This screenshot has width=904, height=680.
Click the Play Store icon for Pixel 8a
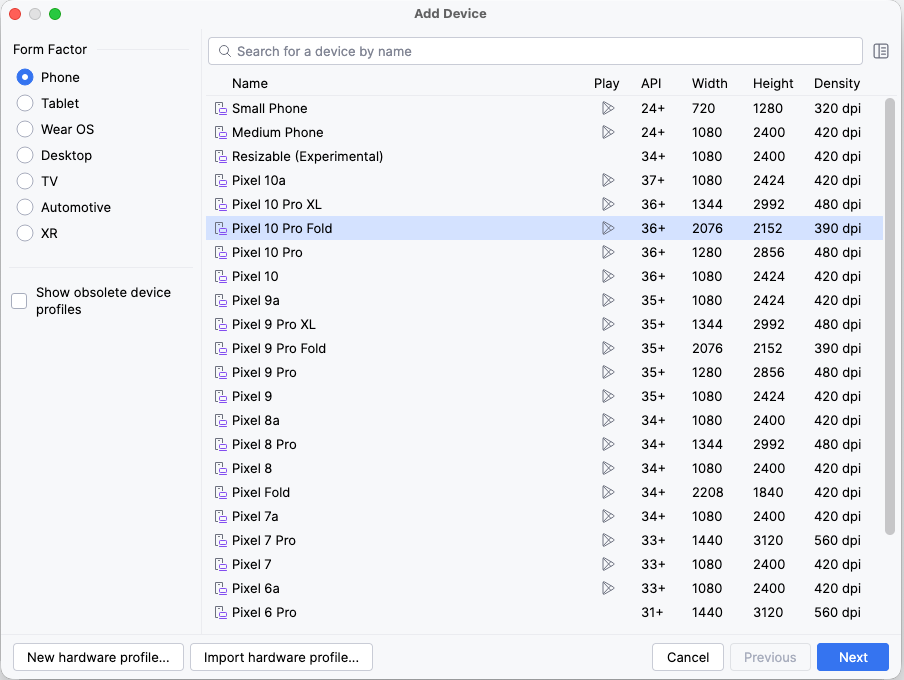pyautogui.click(x=608, y=420)
